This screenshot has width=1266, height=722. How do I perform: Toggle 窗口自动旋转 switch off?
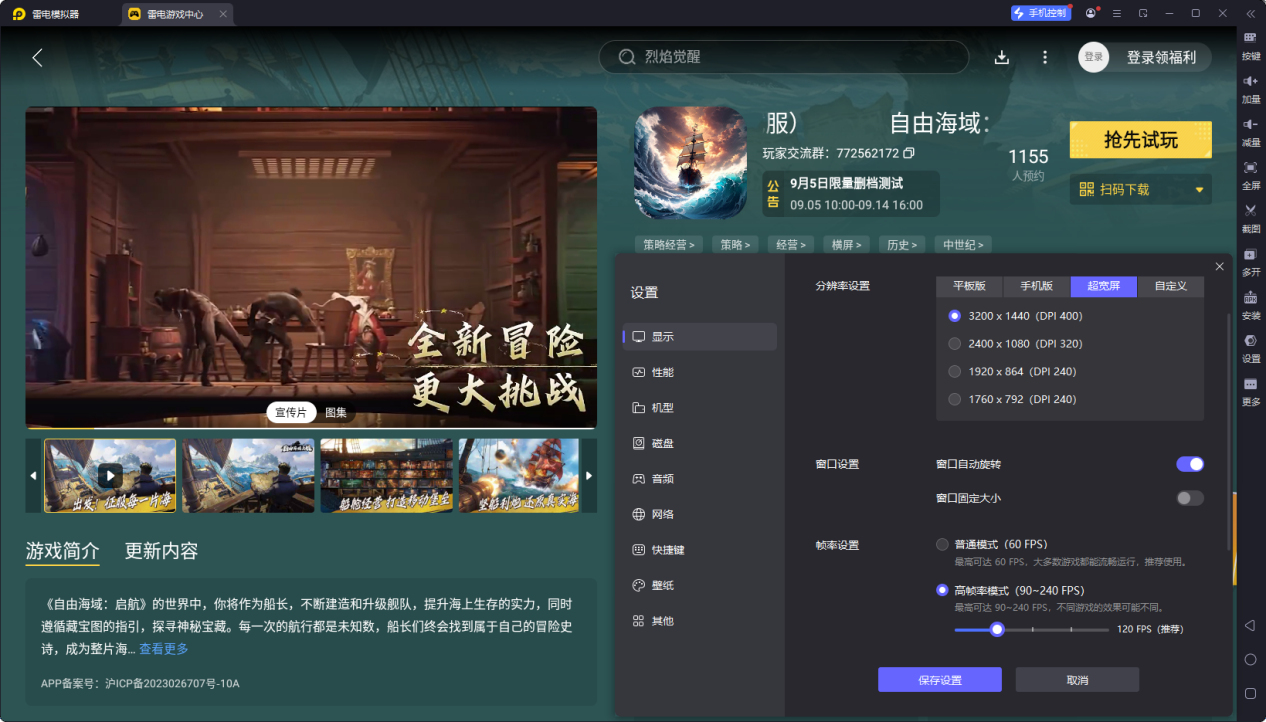tap(1190, 464)
